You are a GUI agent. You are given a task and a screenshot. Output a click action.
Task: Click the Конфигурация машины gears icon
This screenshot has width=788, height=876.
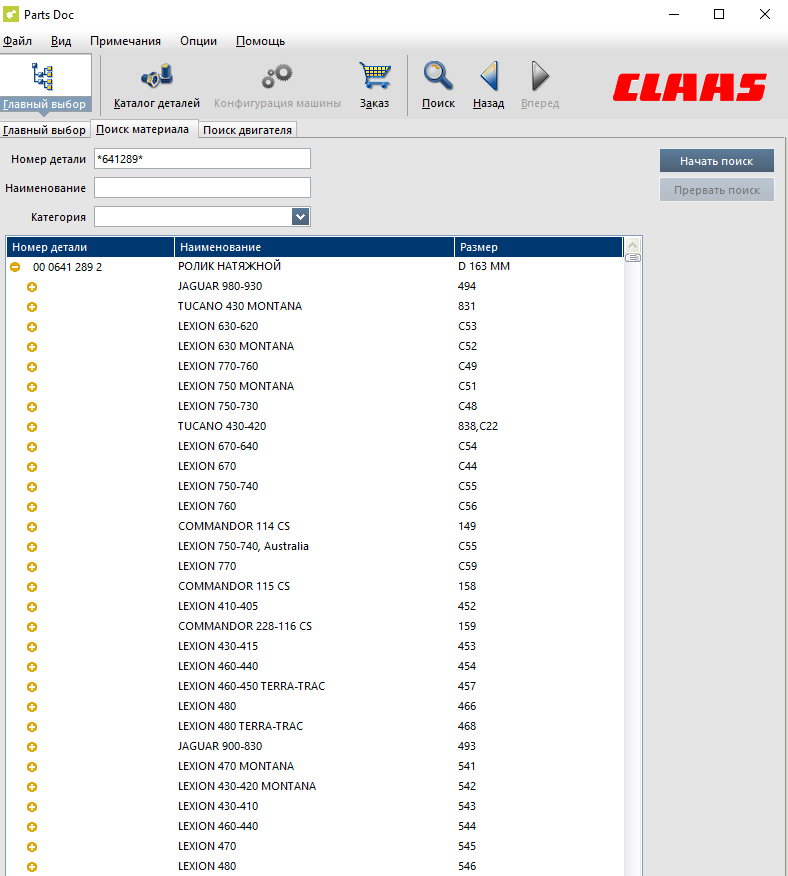[277, 76]
